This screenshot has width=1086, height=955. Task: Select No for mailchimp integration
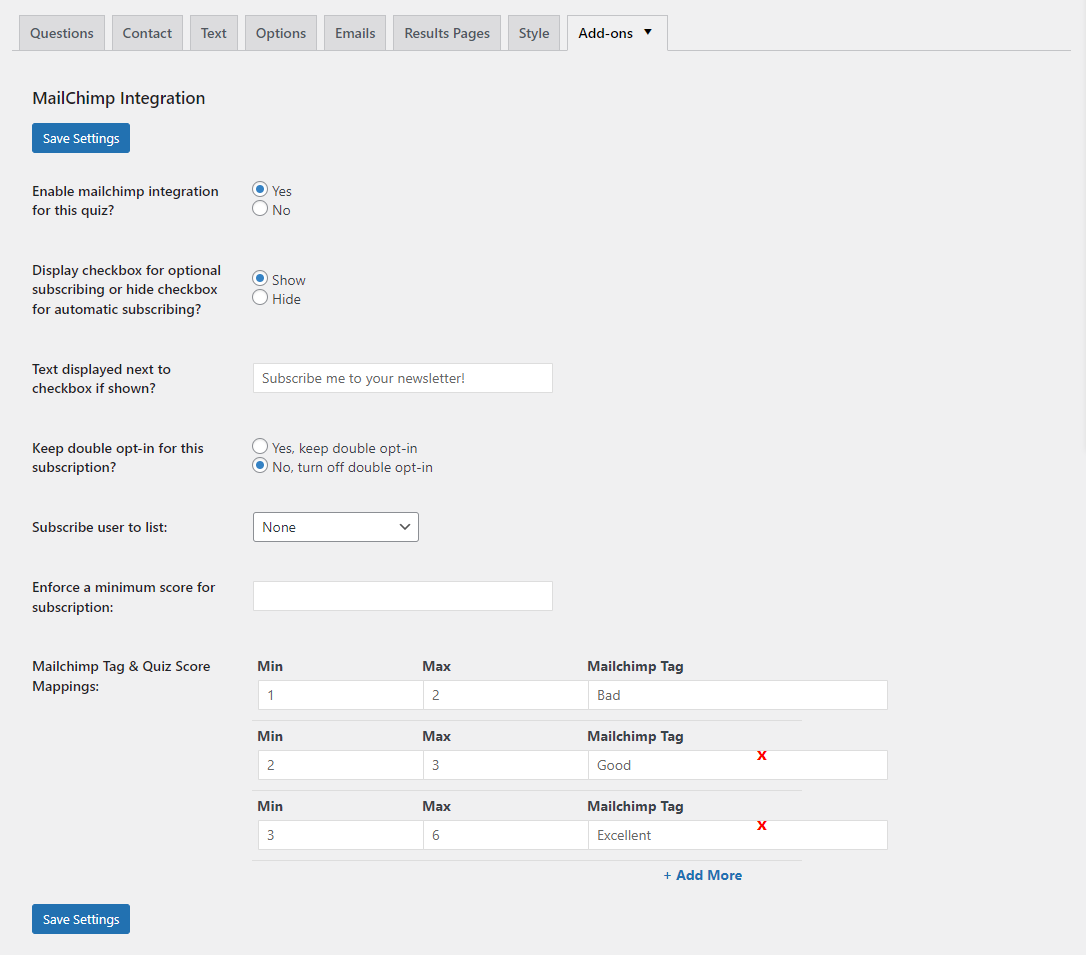coord(260,208)
